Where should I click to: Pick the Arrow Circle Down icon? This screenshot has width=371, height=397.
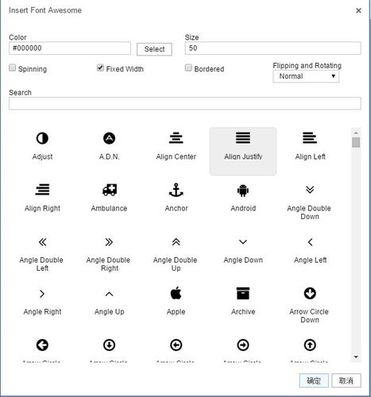[310, 293]
